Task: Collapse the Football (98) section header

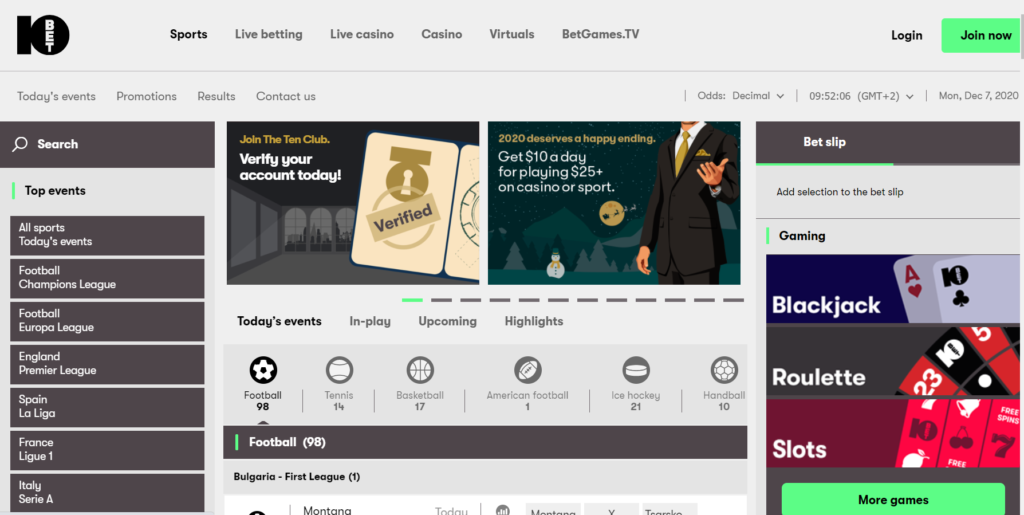Action: click(x=485, y=443)
